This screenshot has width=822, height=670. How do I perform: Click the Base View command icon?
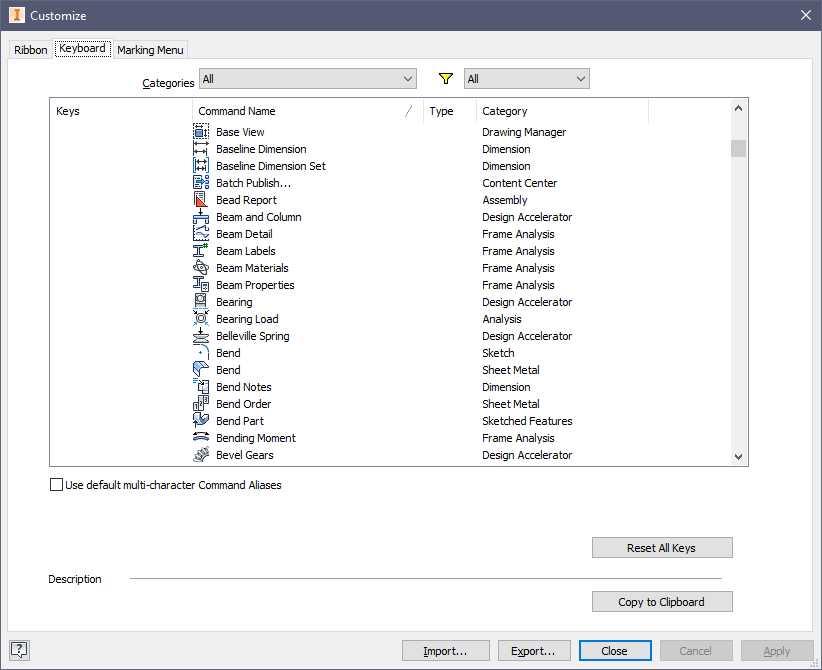201,132
